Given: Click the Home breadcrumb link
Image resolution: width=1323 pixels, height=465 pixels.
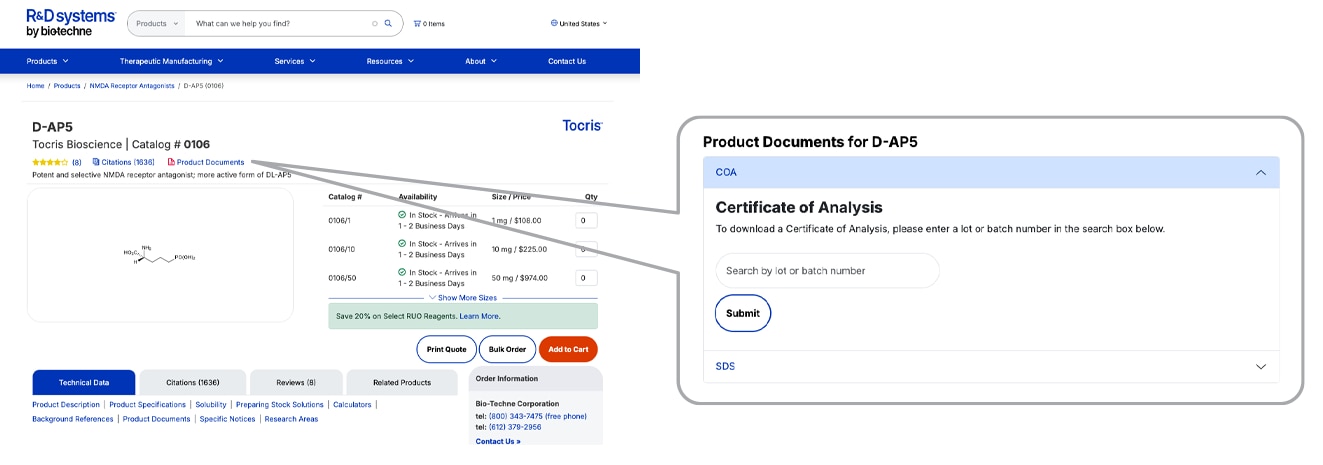Looking at the screenshot, I should coord(35,86).
